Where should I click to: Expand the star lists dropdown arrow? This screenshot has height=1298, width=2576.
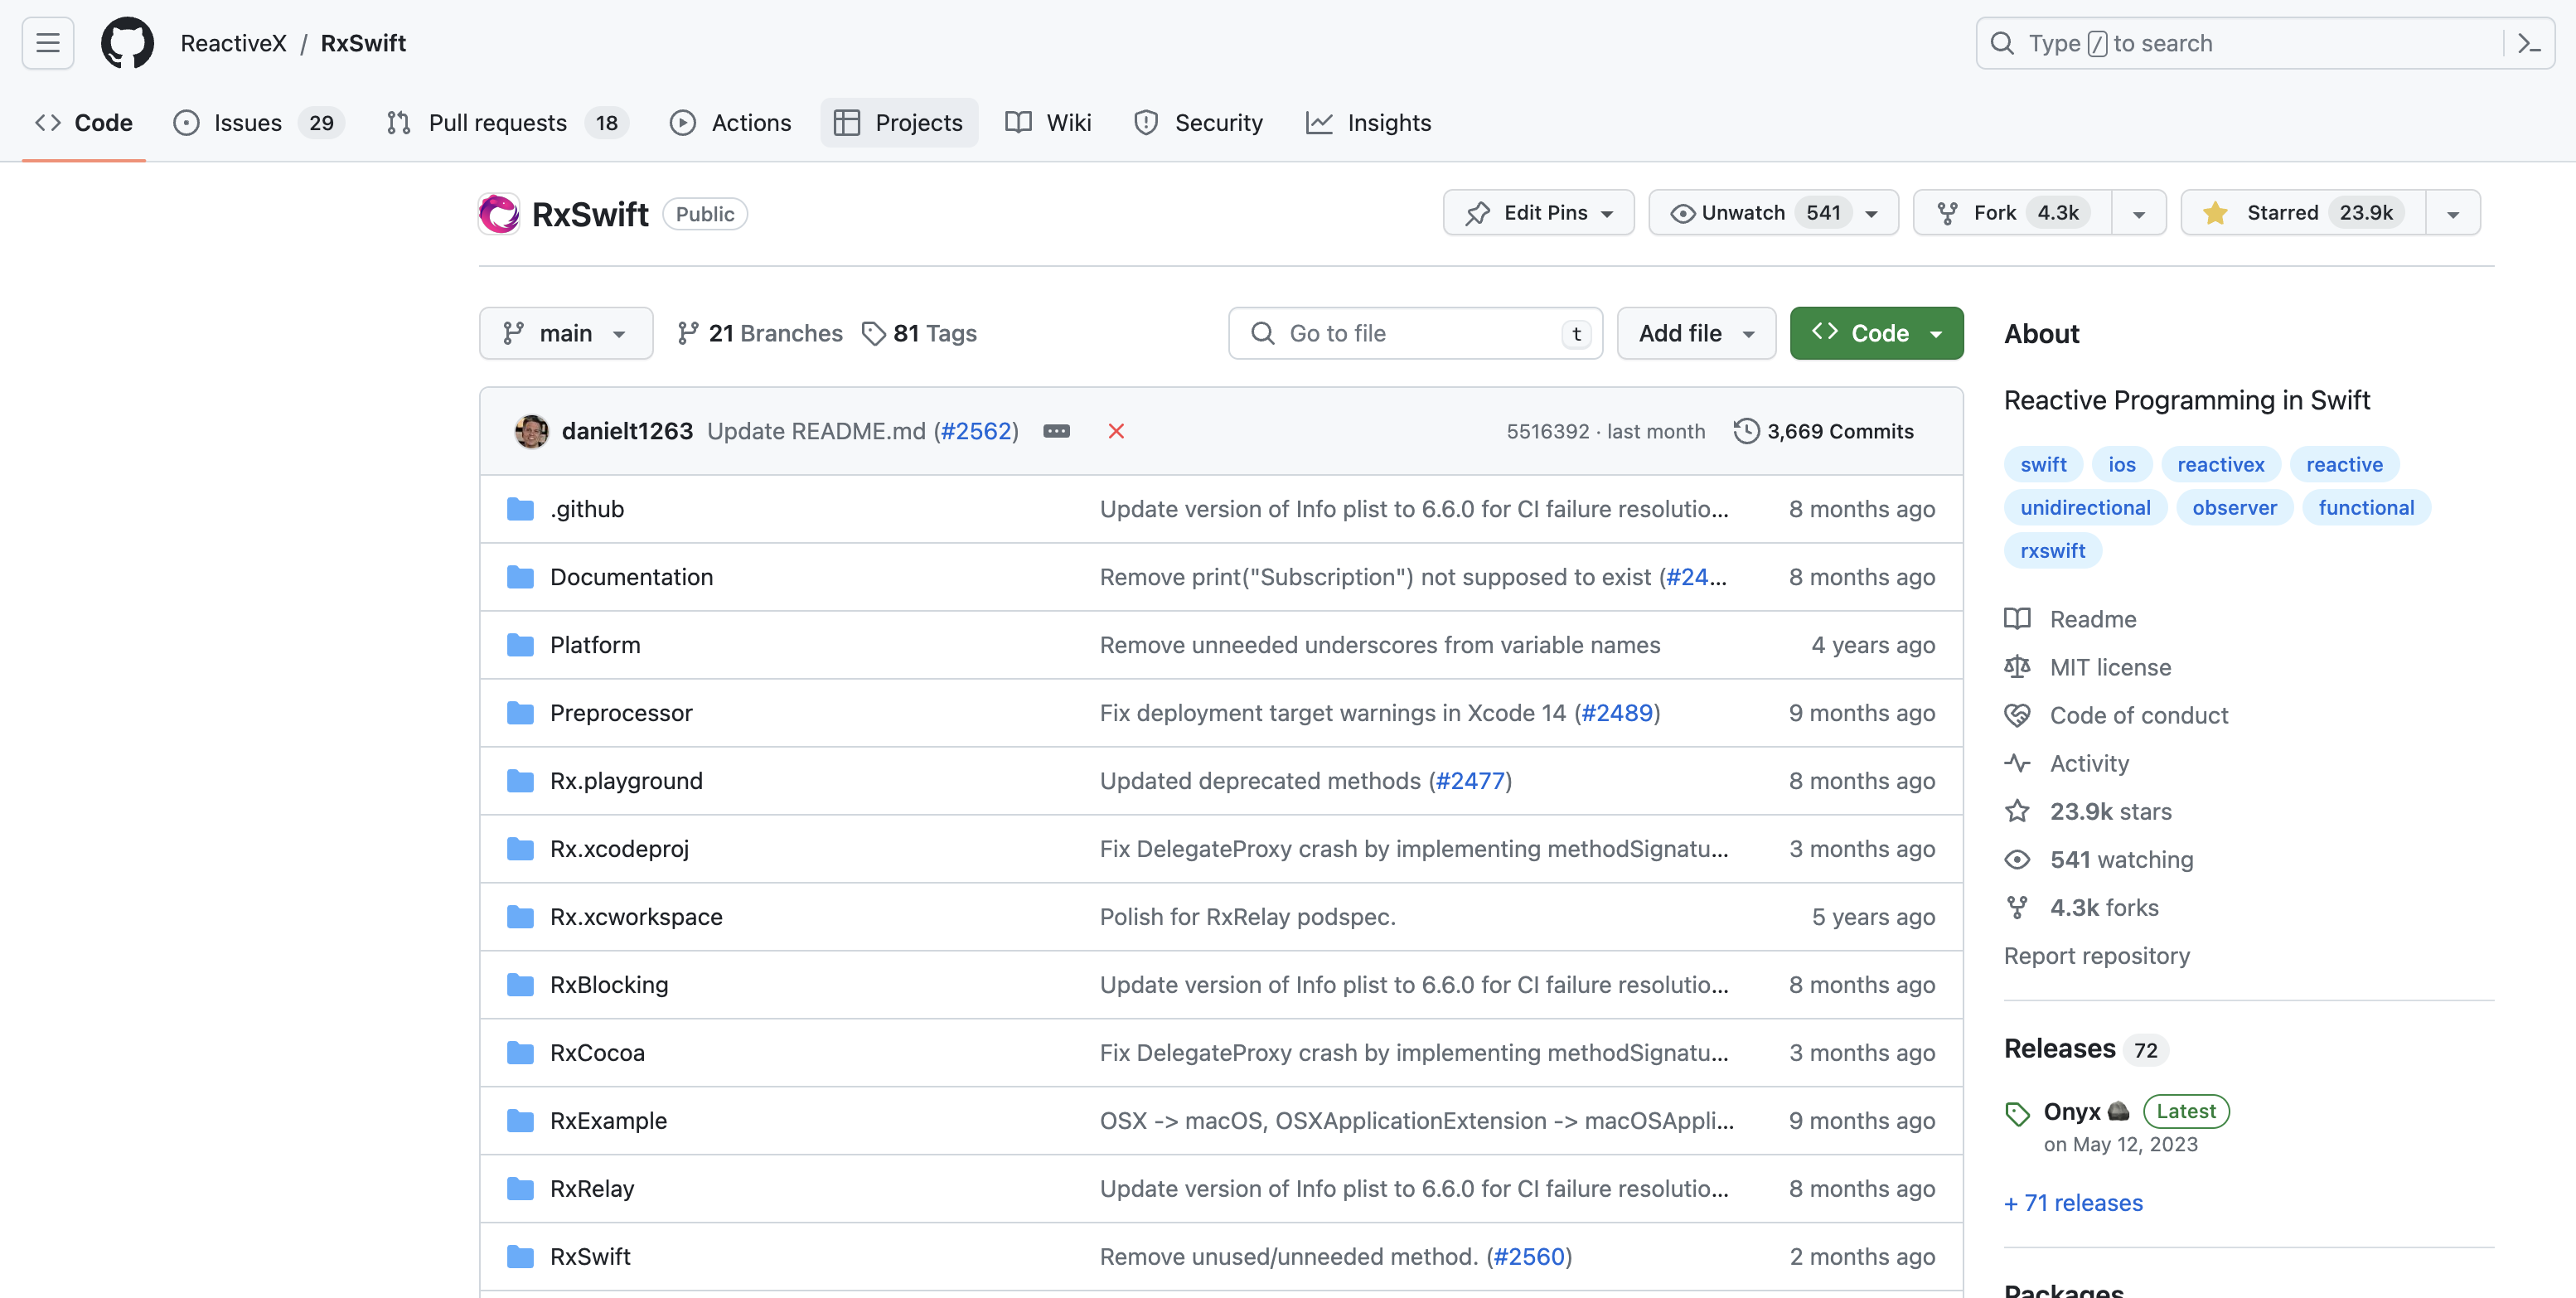[x=2452, y=213]
